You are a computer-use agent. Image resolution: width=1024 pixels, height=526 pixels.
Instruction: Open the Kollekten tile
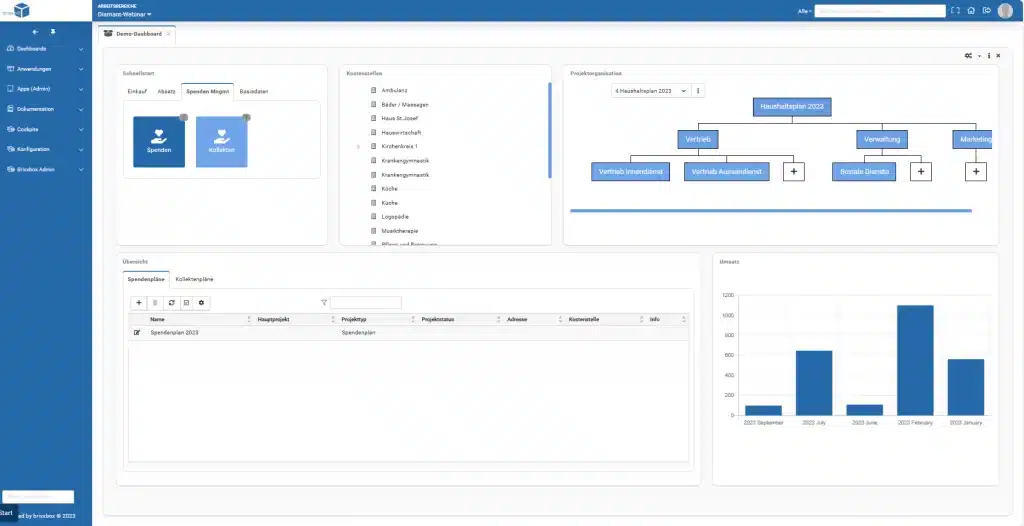point(221,142)
